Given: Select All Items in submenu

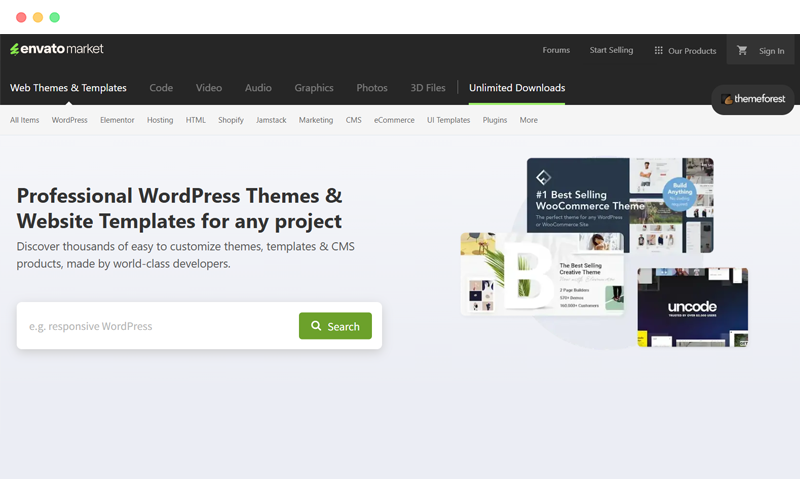Looking at the screenshot, I should point(24,120).
